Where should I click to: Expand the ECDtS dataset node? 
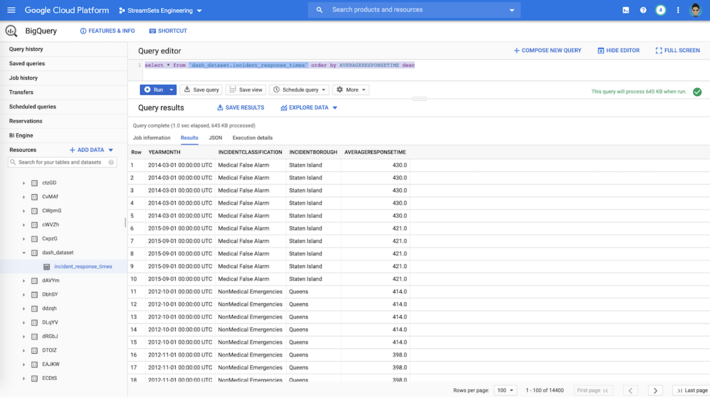[24, 379]
